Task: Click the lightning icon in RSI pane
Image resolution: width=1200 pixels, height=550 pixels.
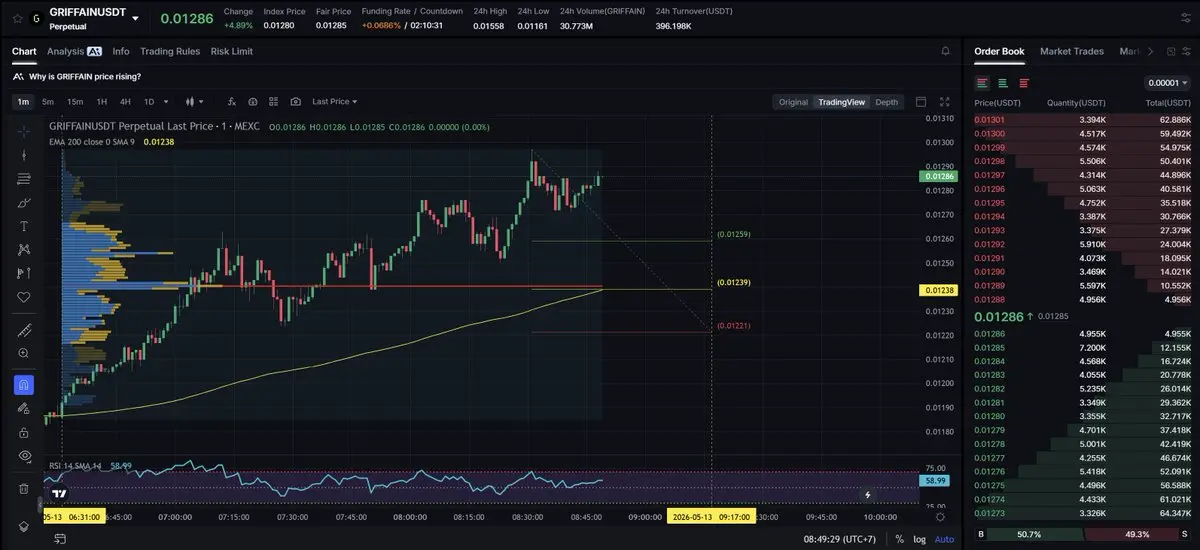Action: (x=867, y=494)
